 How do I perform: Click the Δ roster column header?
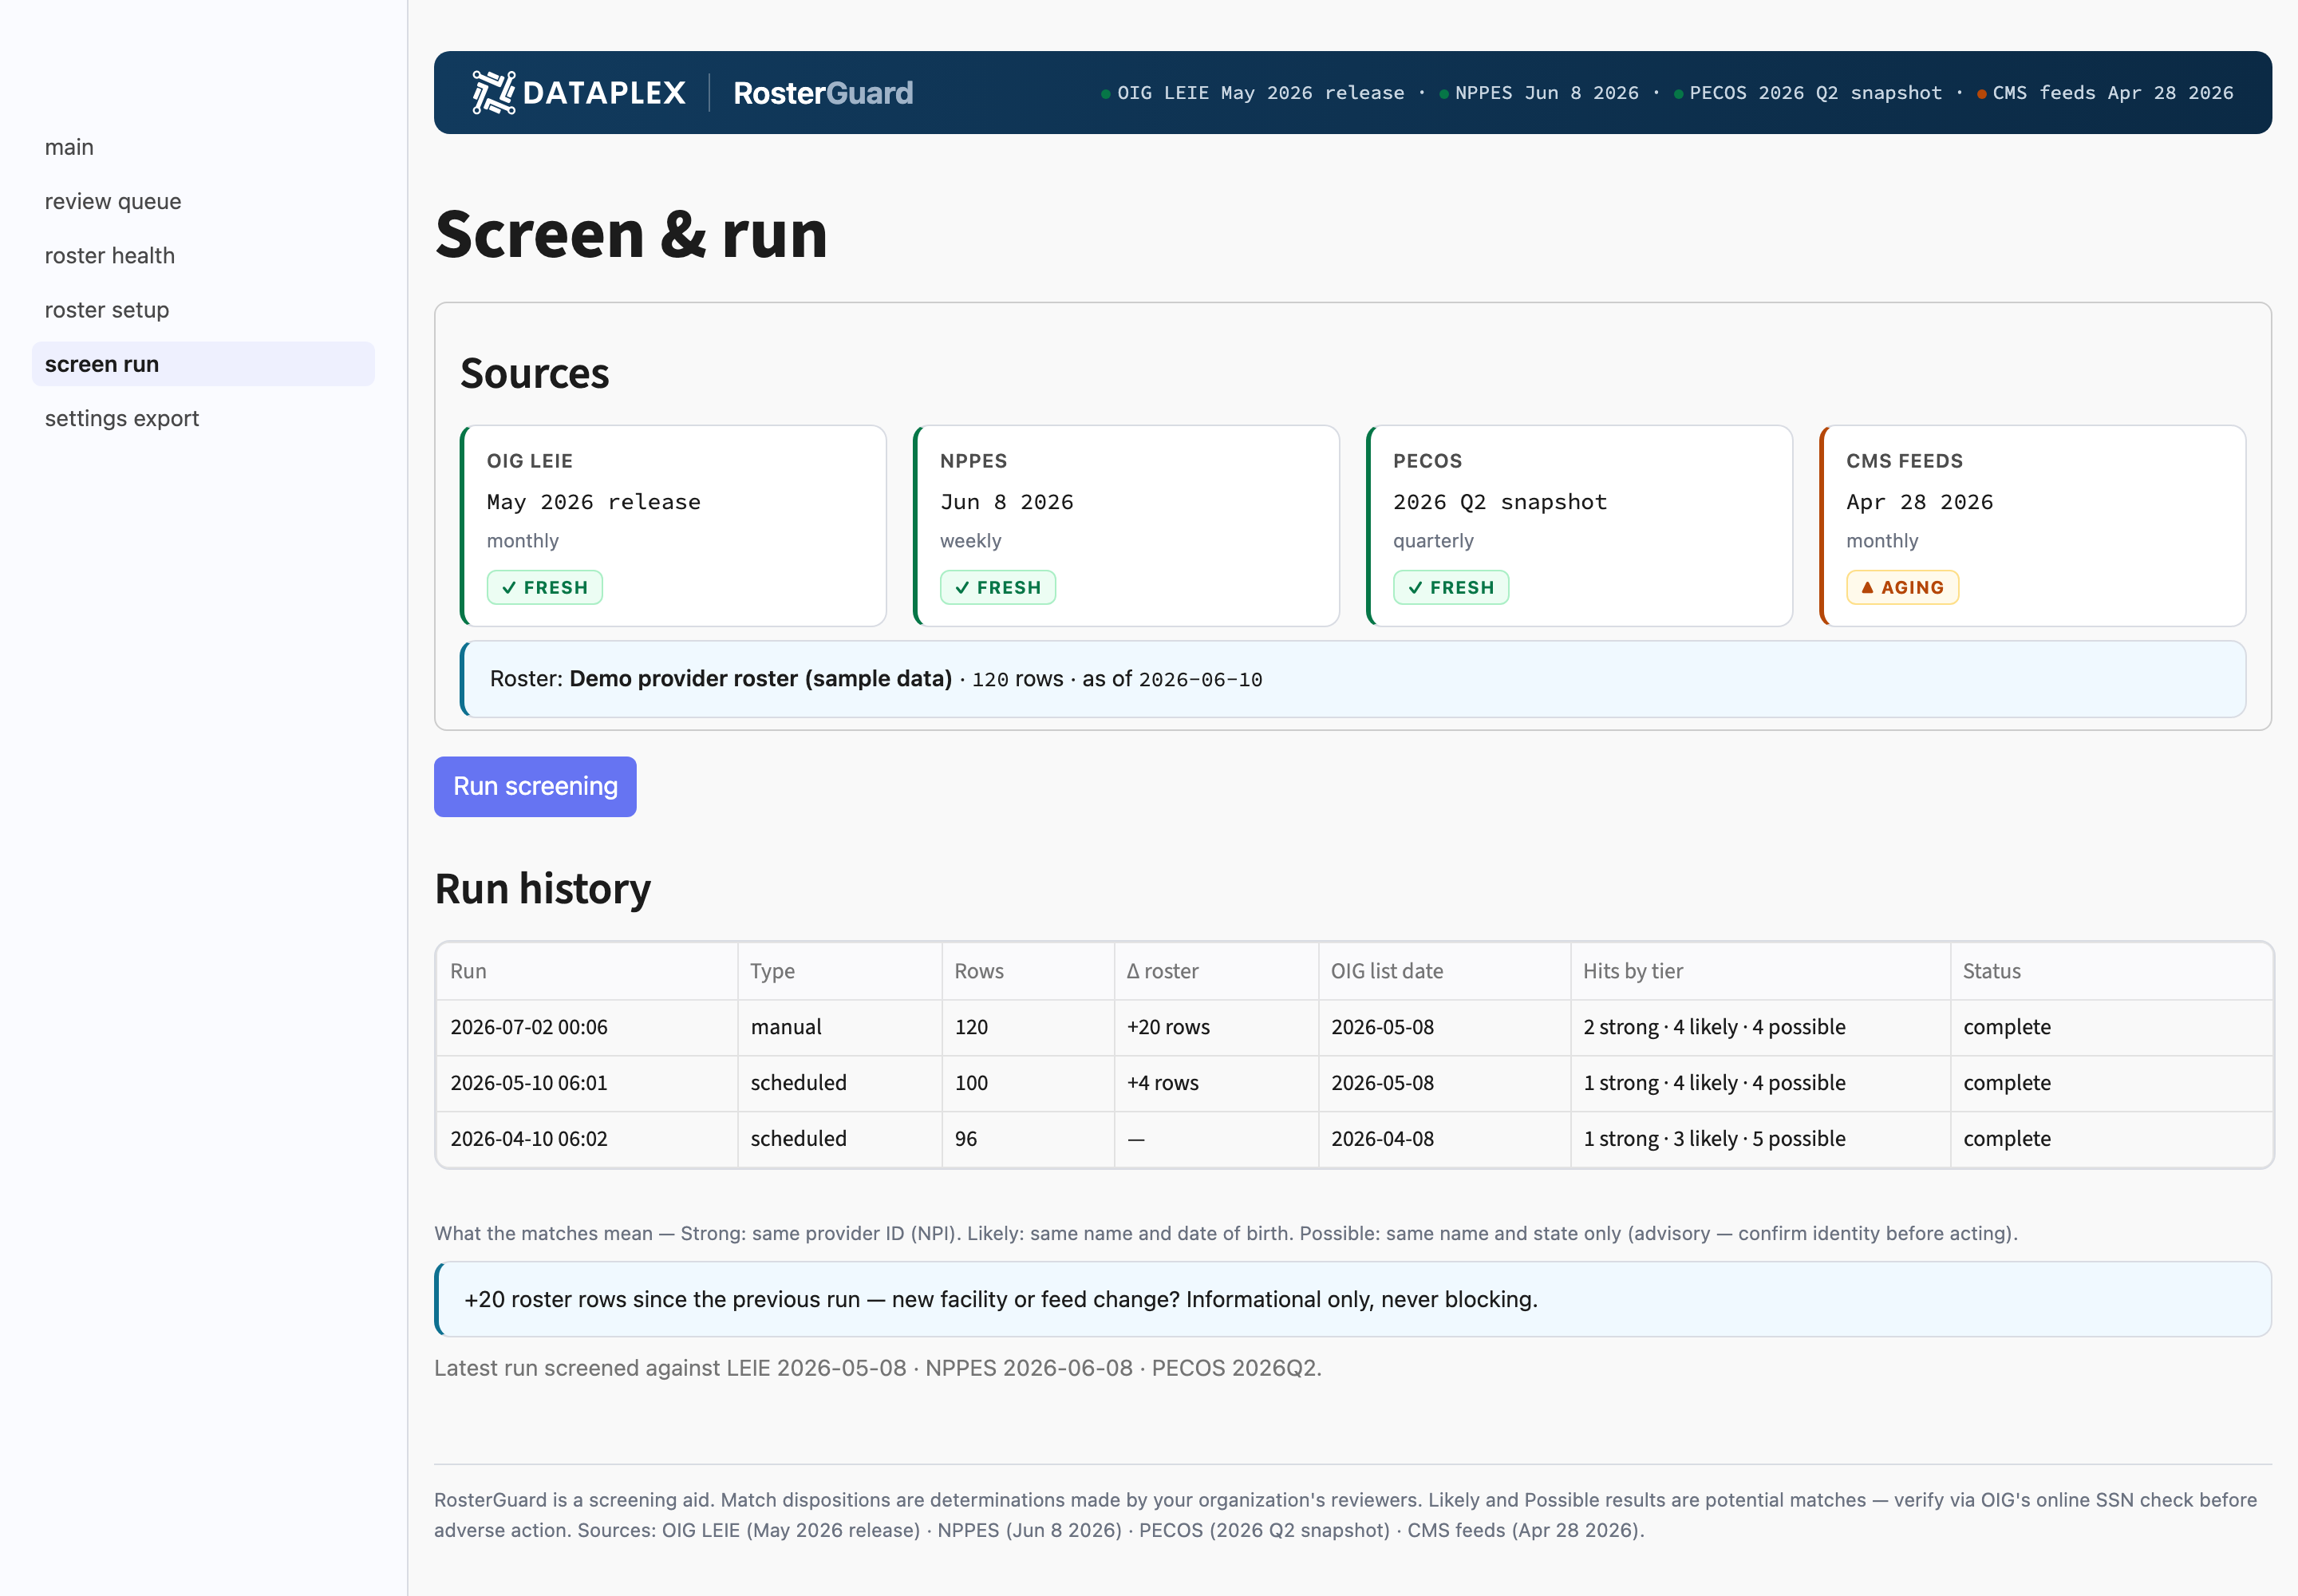pos(1216,971)
